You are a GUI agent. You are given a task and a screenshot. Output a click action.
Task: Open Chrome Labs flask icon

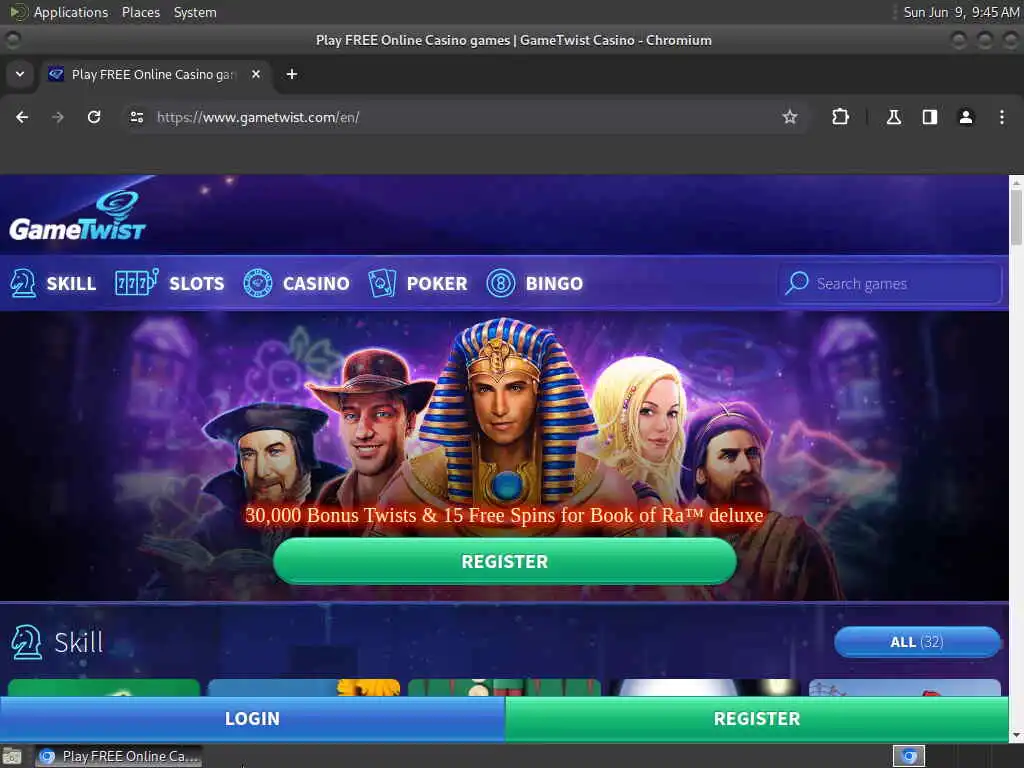893,117
